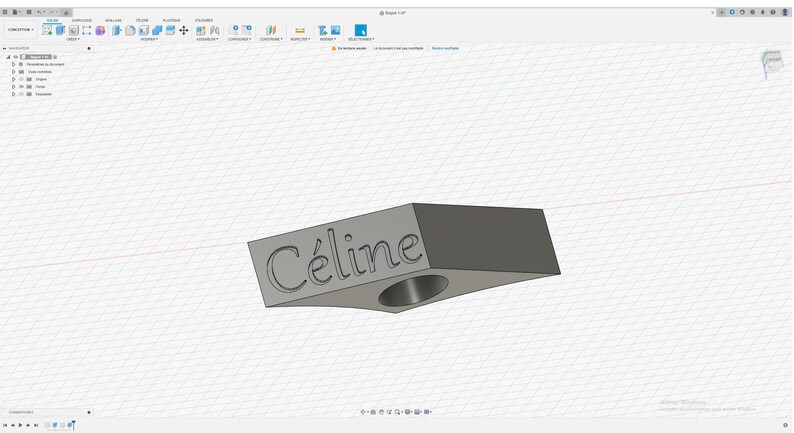Open the CRÉER dropdown menu
The height and width of the screenshot is (433, 794).
click(x=73, y=39)
